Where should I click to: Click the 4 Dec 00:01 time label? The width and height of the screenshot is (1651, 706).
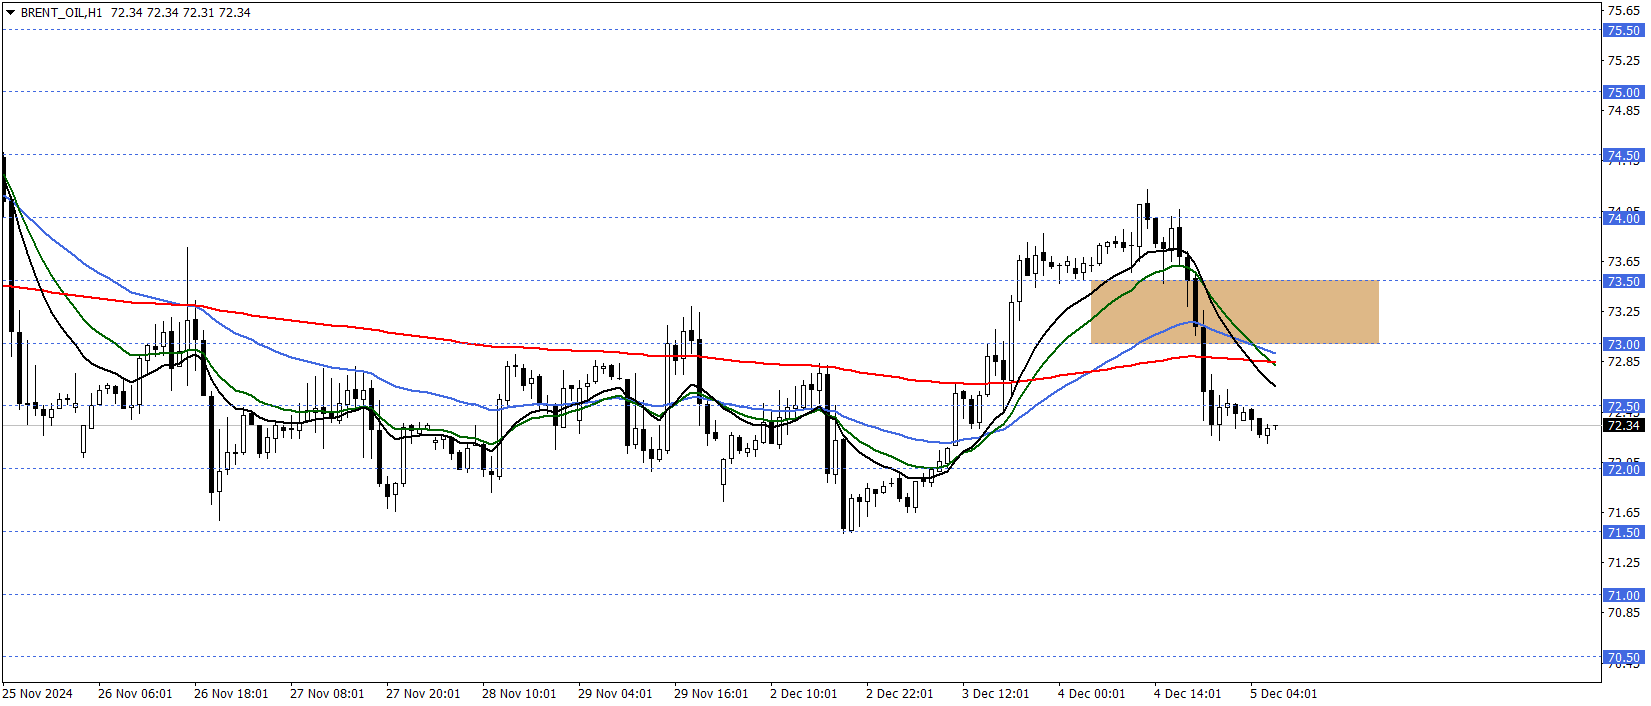point(1092,694)
